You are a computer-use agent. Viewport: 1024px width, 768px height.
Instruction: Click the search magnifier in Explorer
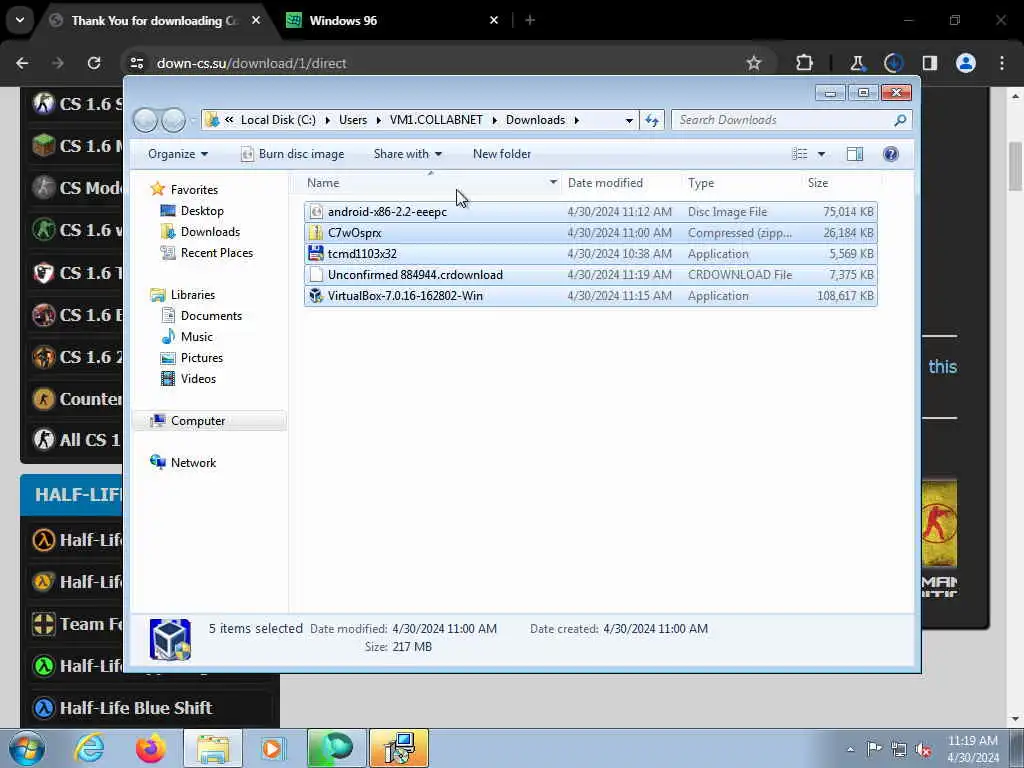[x=900, y=120]
